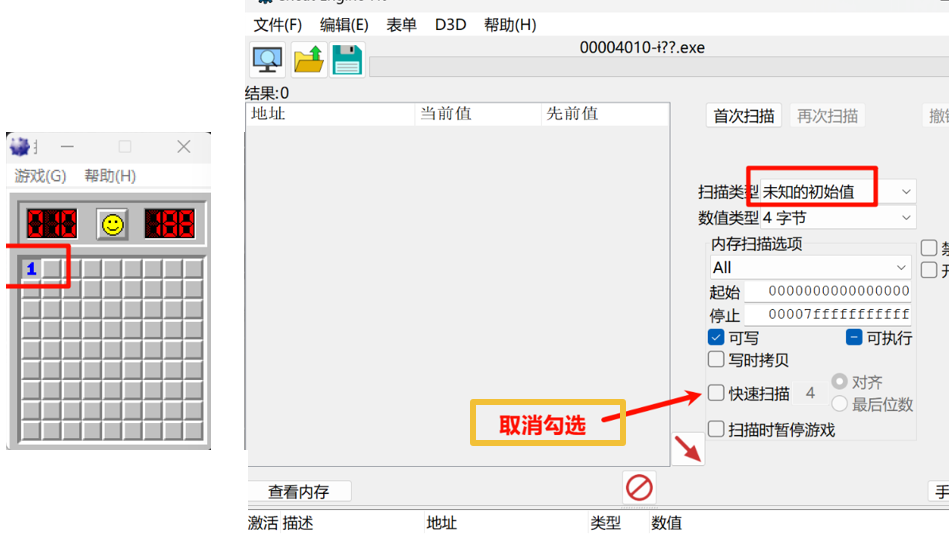The height and width of the screenshot is (552, 949).
Task: Close the Minesweeper window
Action: 183,146
